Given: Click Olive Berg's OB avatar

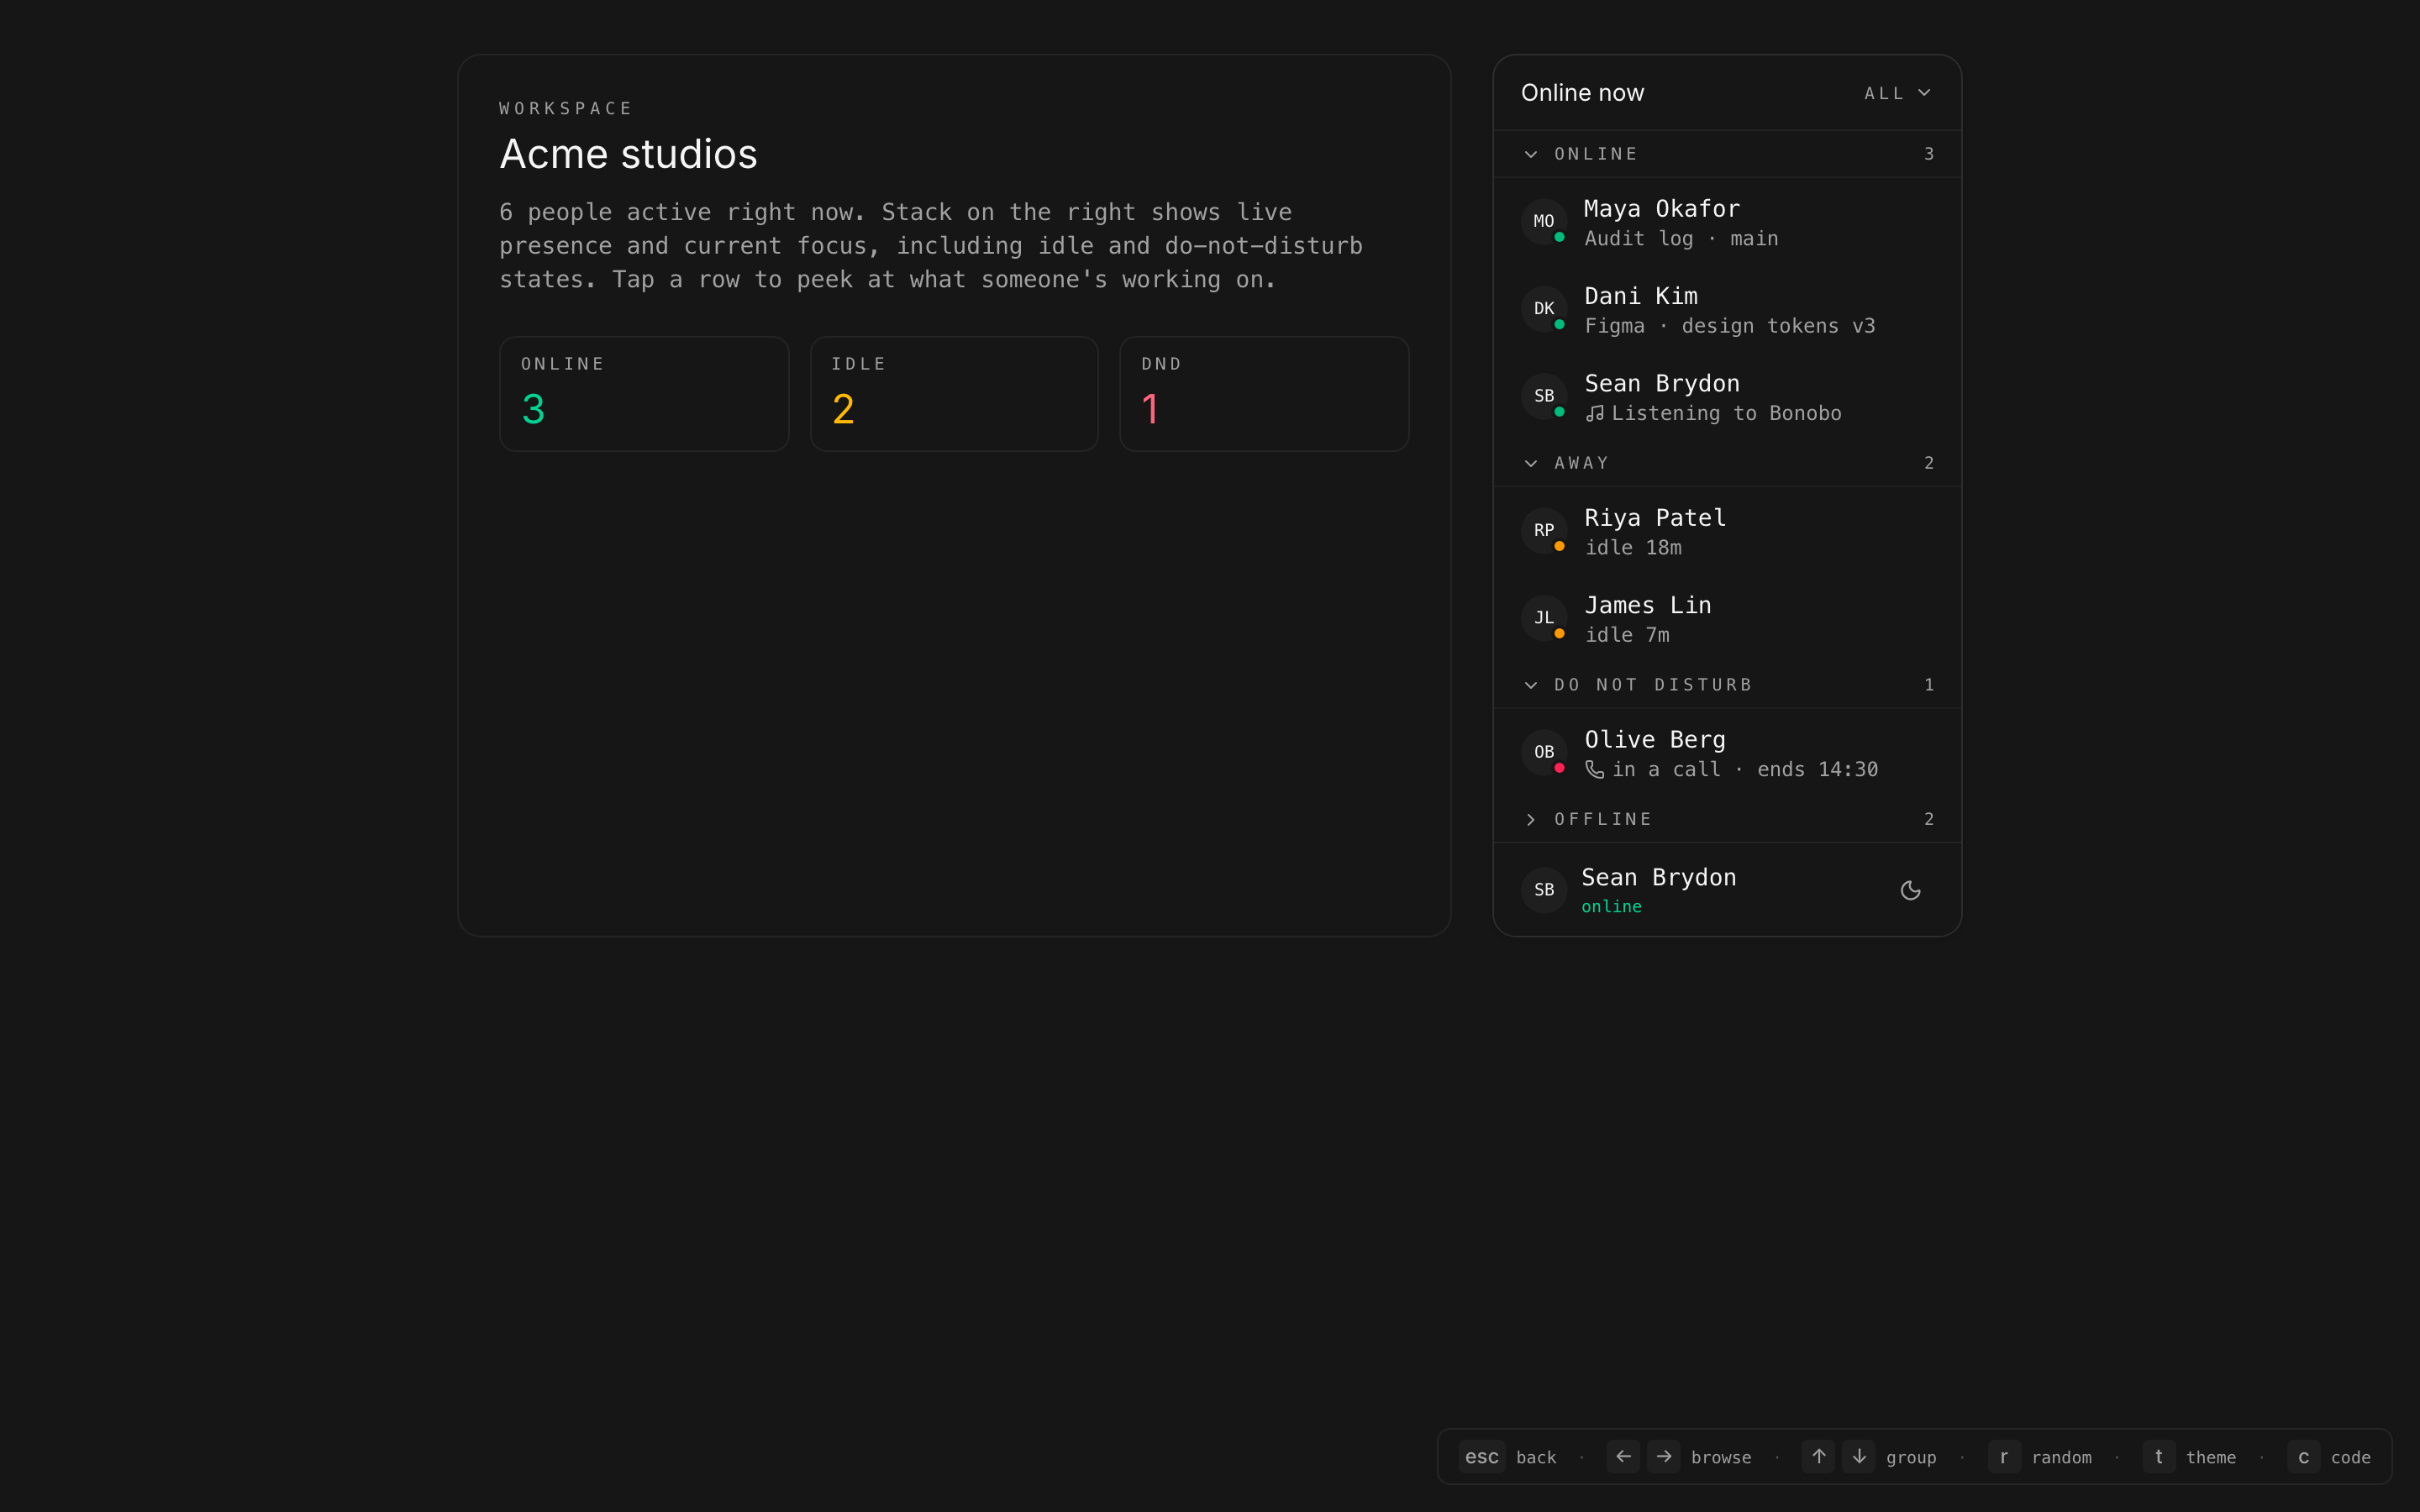Looking at the screenshot, I should coord(1544,752).
